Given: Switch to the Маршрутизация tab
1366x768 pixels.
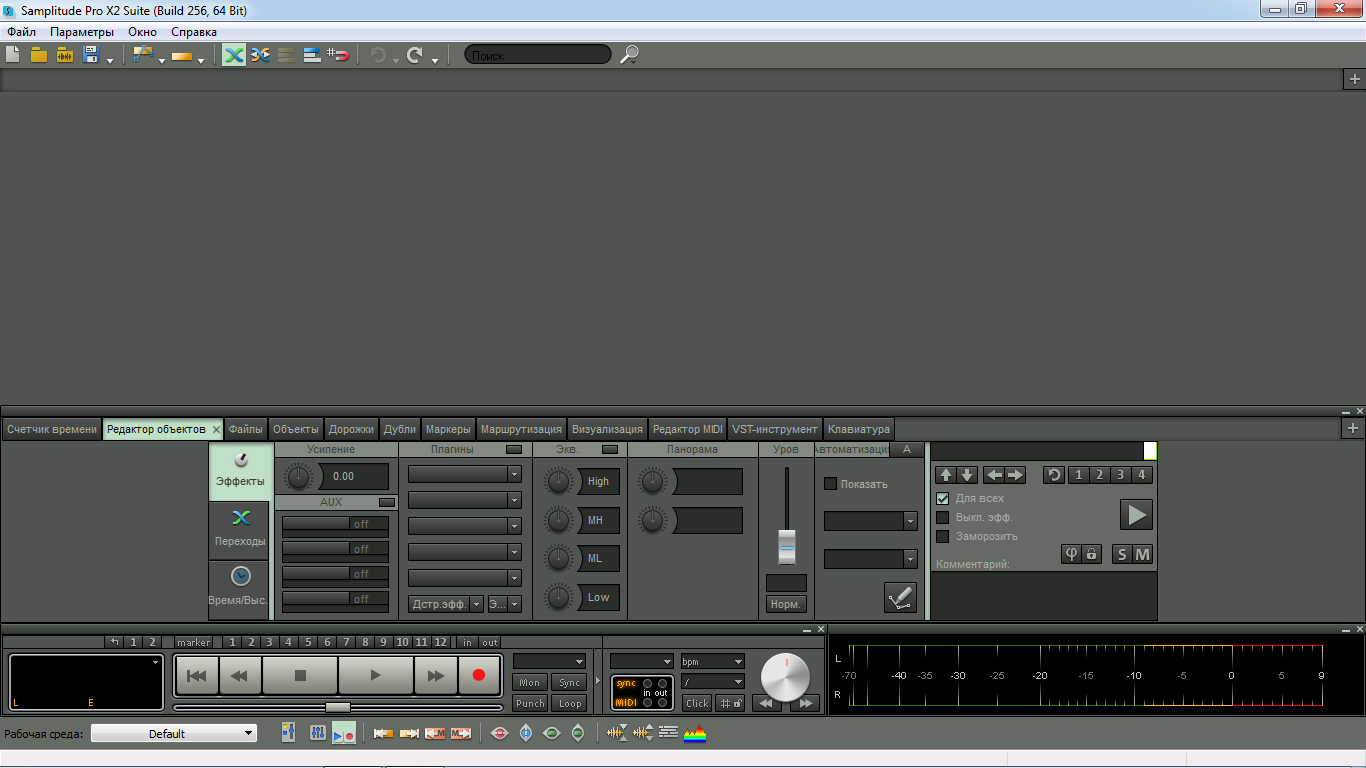Looking at the screenshot, I should coord(521,429).
